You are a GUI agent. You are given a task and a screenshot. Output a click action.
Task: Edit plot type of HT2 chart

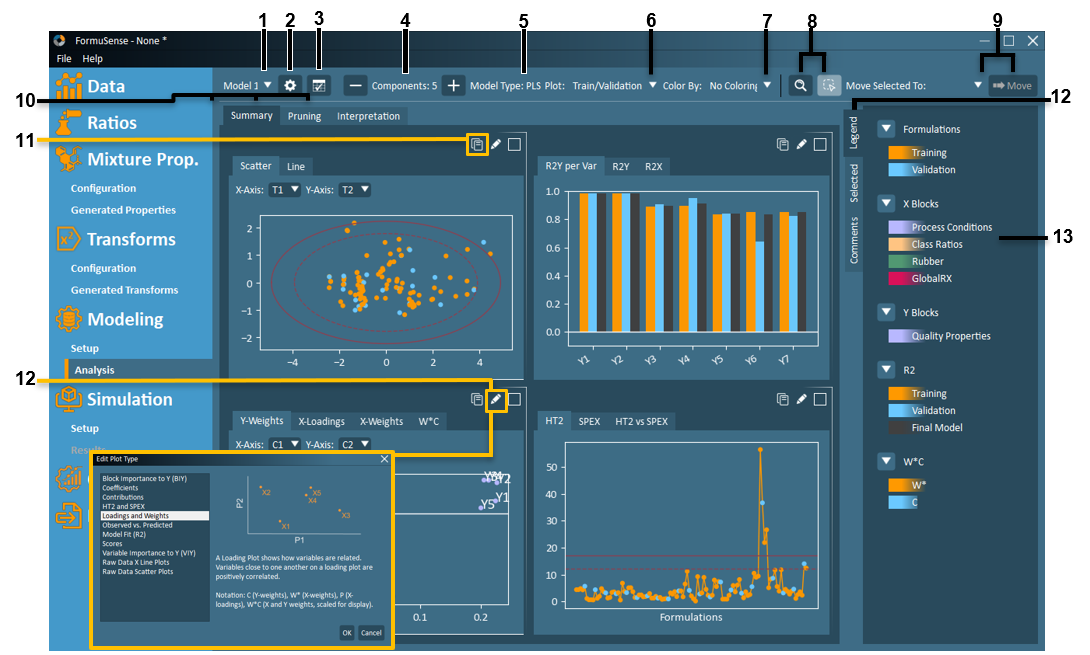click(x=801, y=400)
